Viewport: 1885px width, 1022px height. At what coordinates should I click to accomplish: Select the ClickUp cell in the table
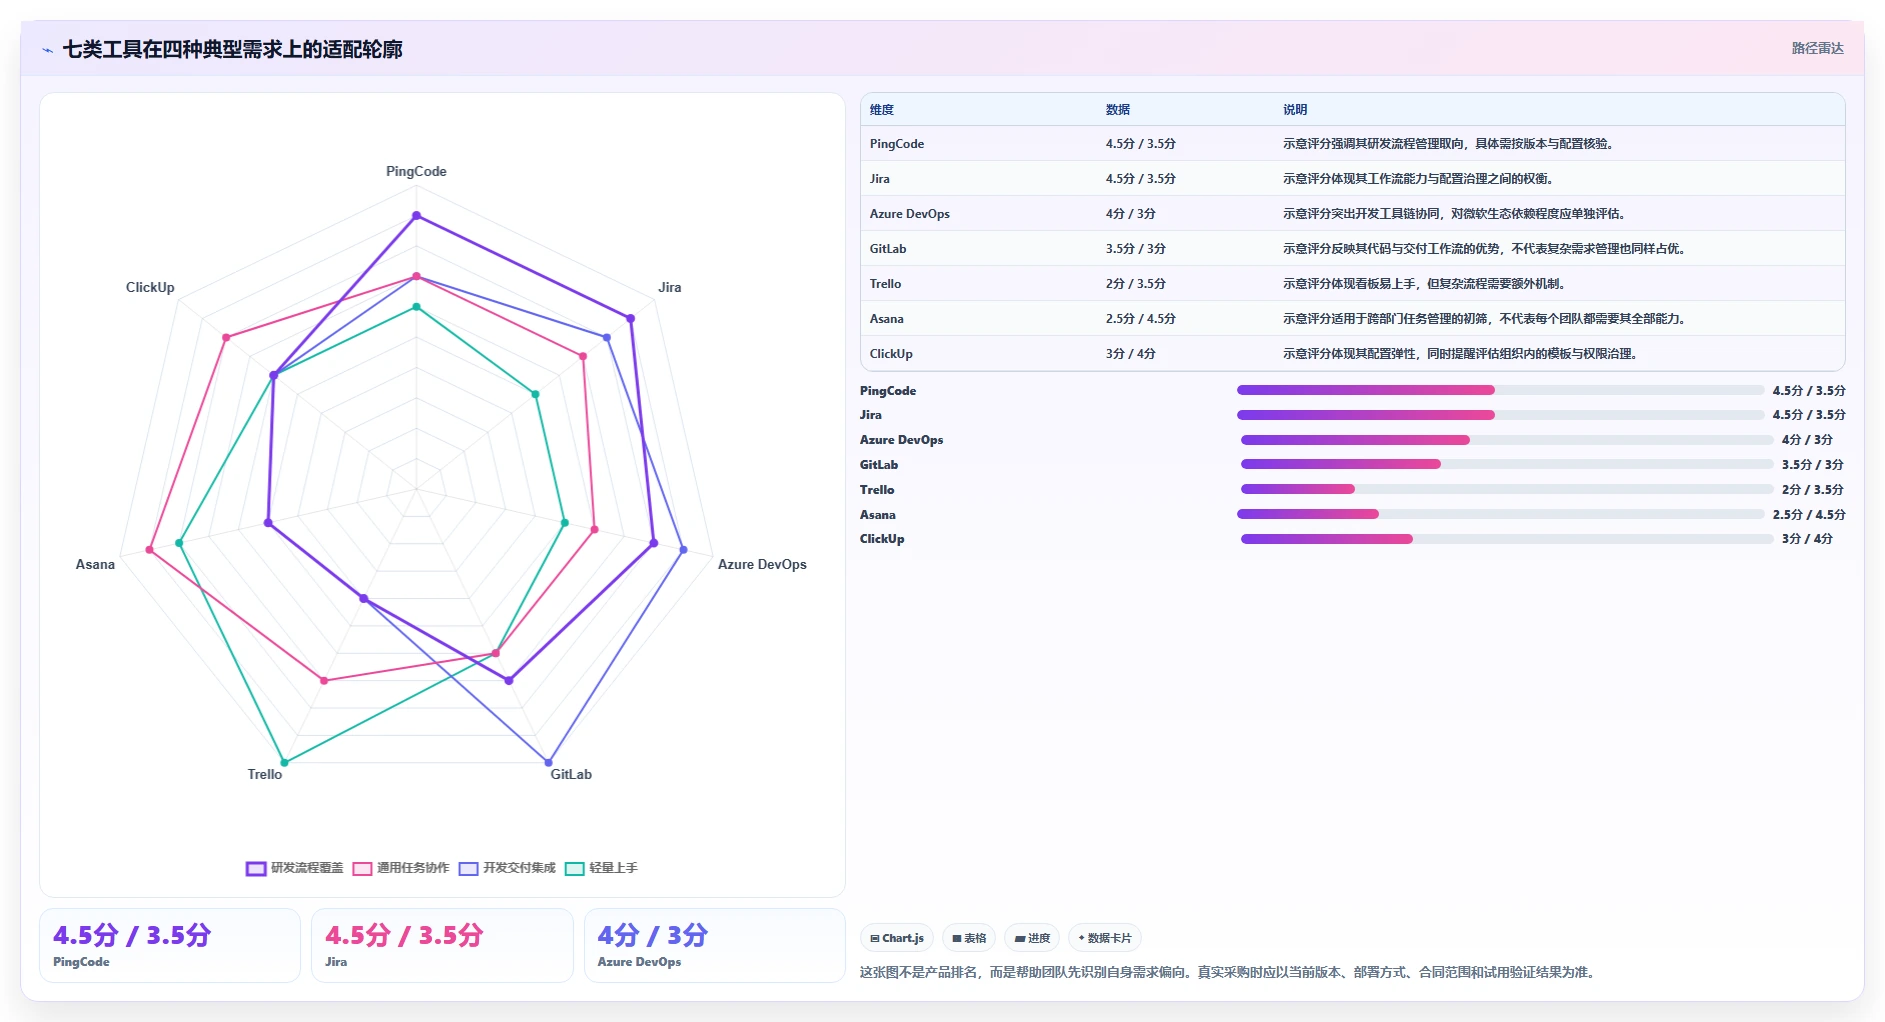891,354
